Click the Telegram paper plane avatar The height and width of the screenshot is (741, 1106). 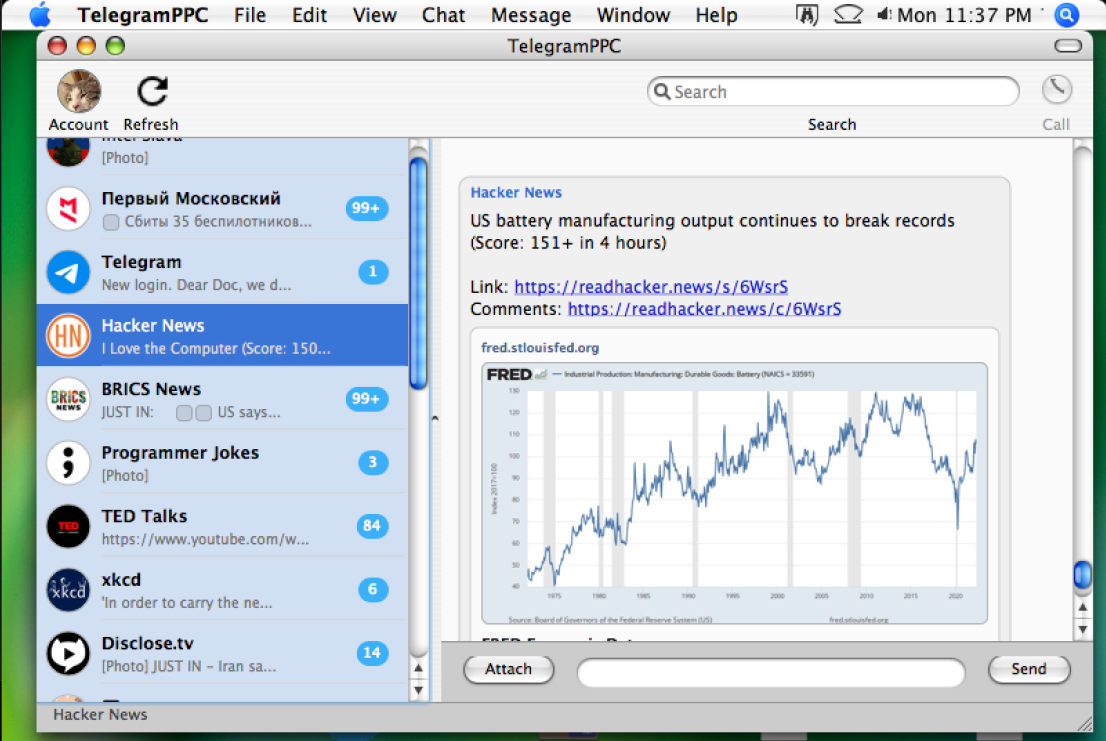pyautogui.click(x=68, y=272)
